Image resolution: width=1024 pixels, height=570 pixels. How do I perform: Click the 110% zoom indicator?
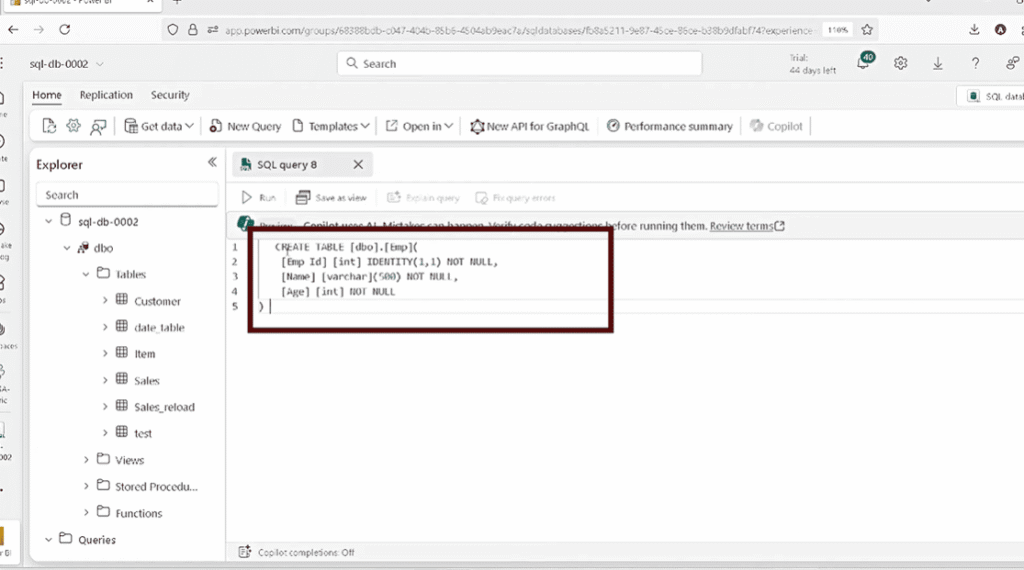[x=838, y=30]
